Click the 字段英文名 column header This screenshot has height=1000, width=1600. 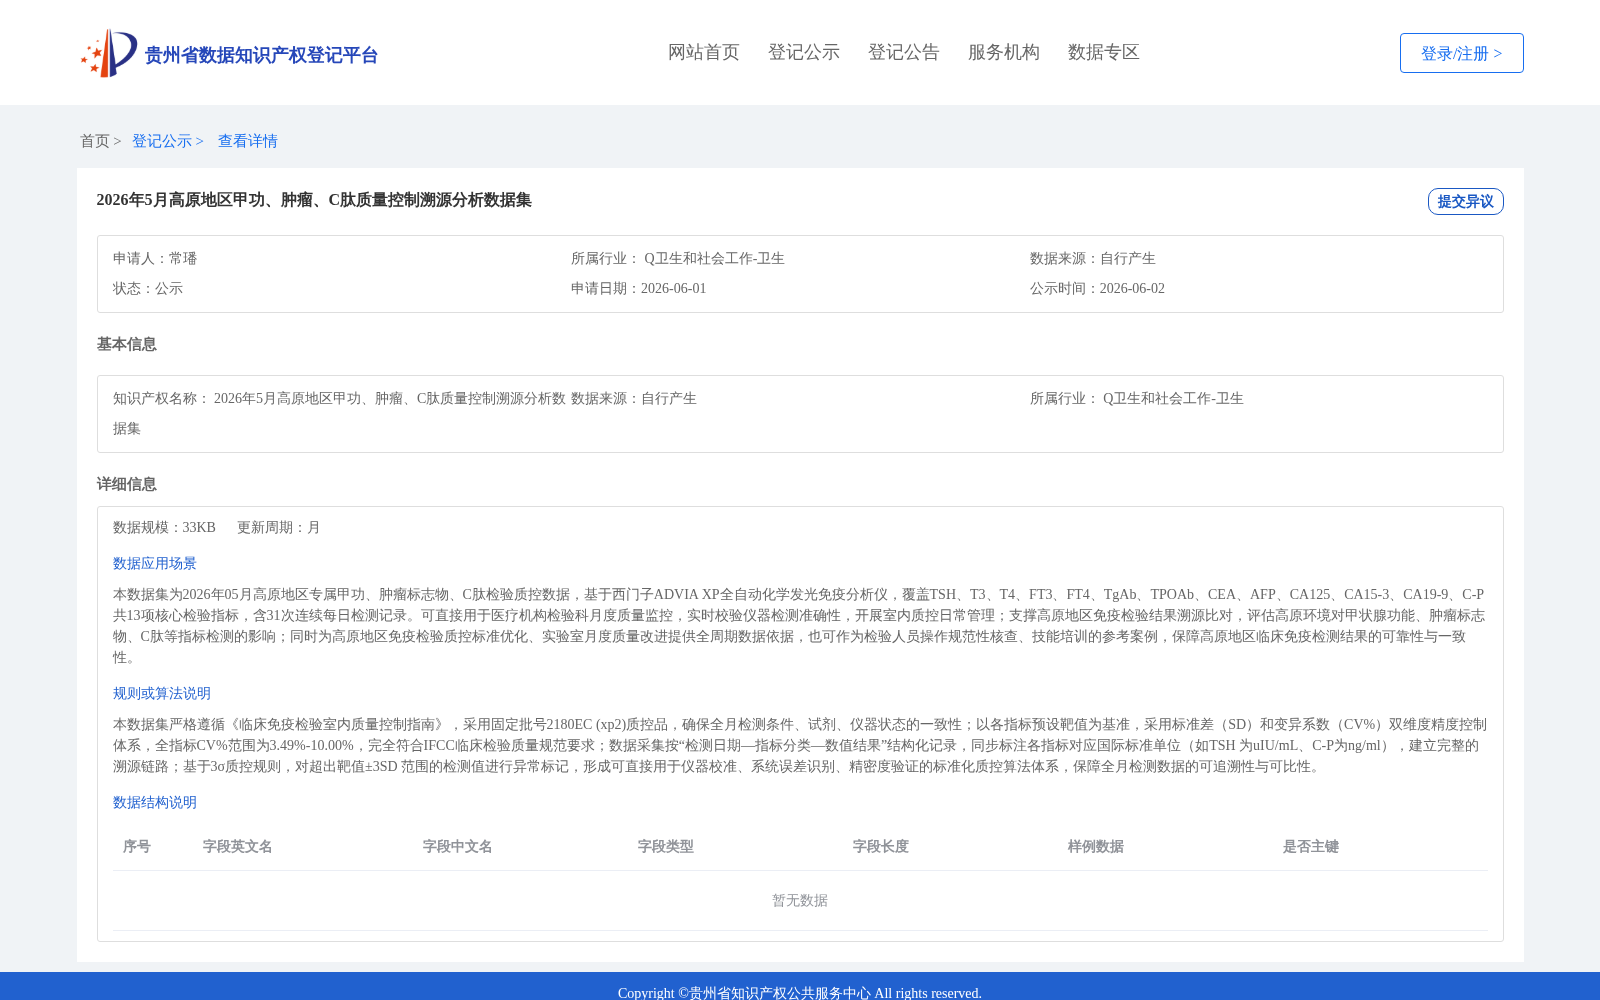(x=238, y=846)
